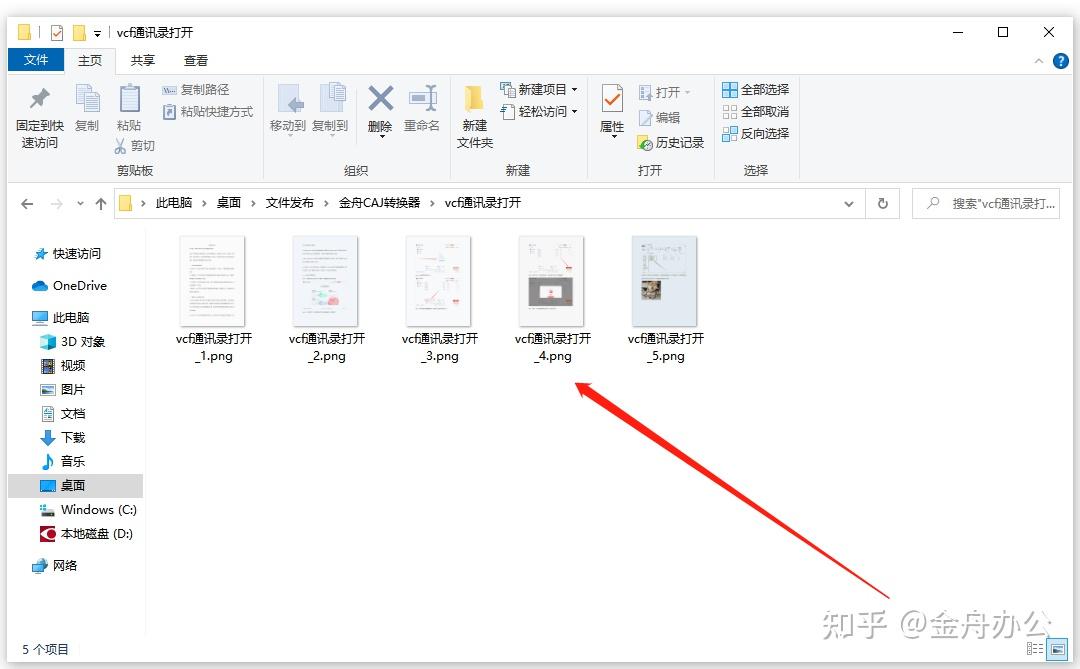Screen dimensions: 1080x669
Task: Switch to details view in status bar
Action: tap(1035, 648)
